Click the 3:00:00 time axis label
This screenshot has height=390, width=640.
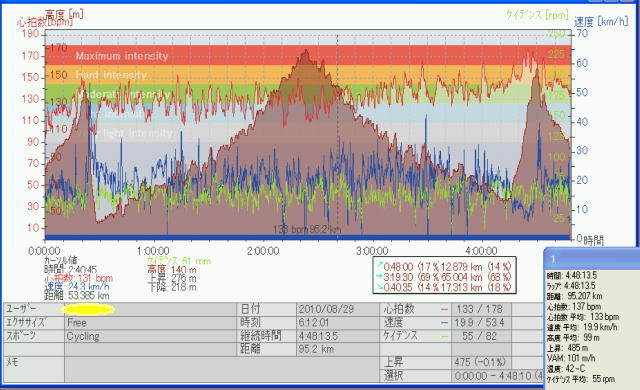click(372, 250)
